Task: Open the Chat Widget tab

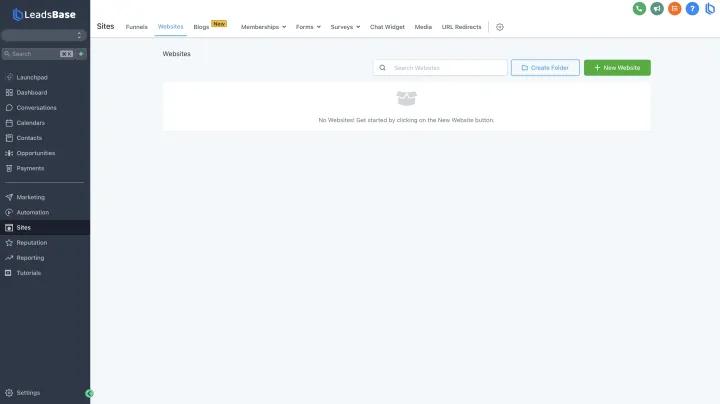Action: (387, 27)
